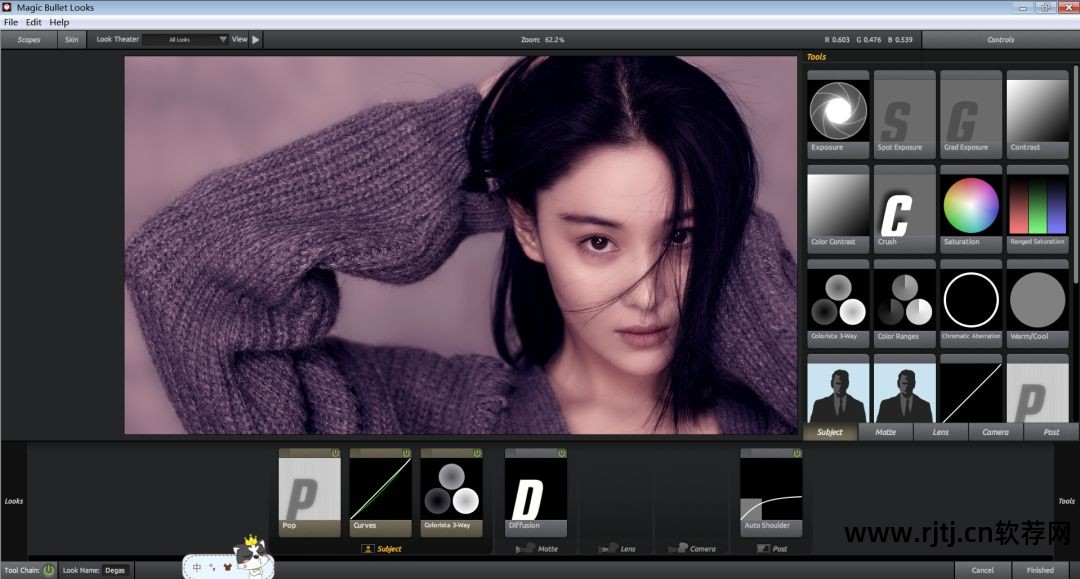Open the Scopes panel
This screenshot has height=579, width=1080.
coord(28,40)
